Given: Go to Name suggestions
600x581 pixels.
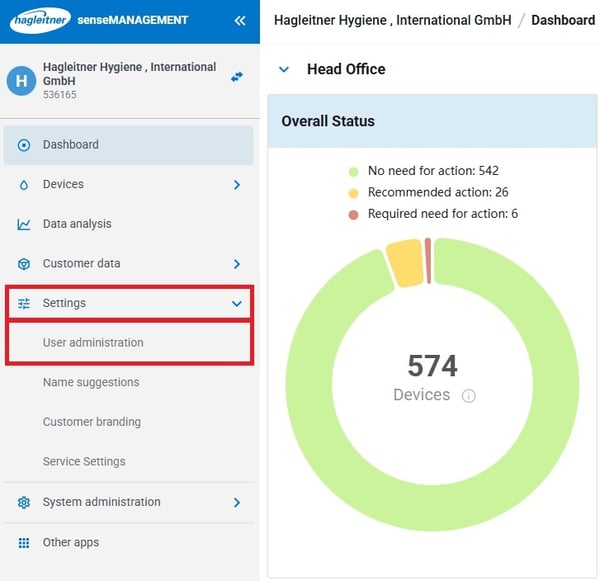Looking at the screenshot, I should (91, 382).
